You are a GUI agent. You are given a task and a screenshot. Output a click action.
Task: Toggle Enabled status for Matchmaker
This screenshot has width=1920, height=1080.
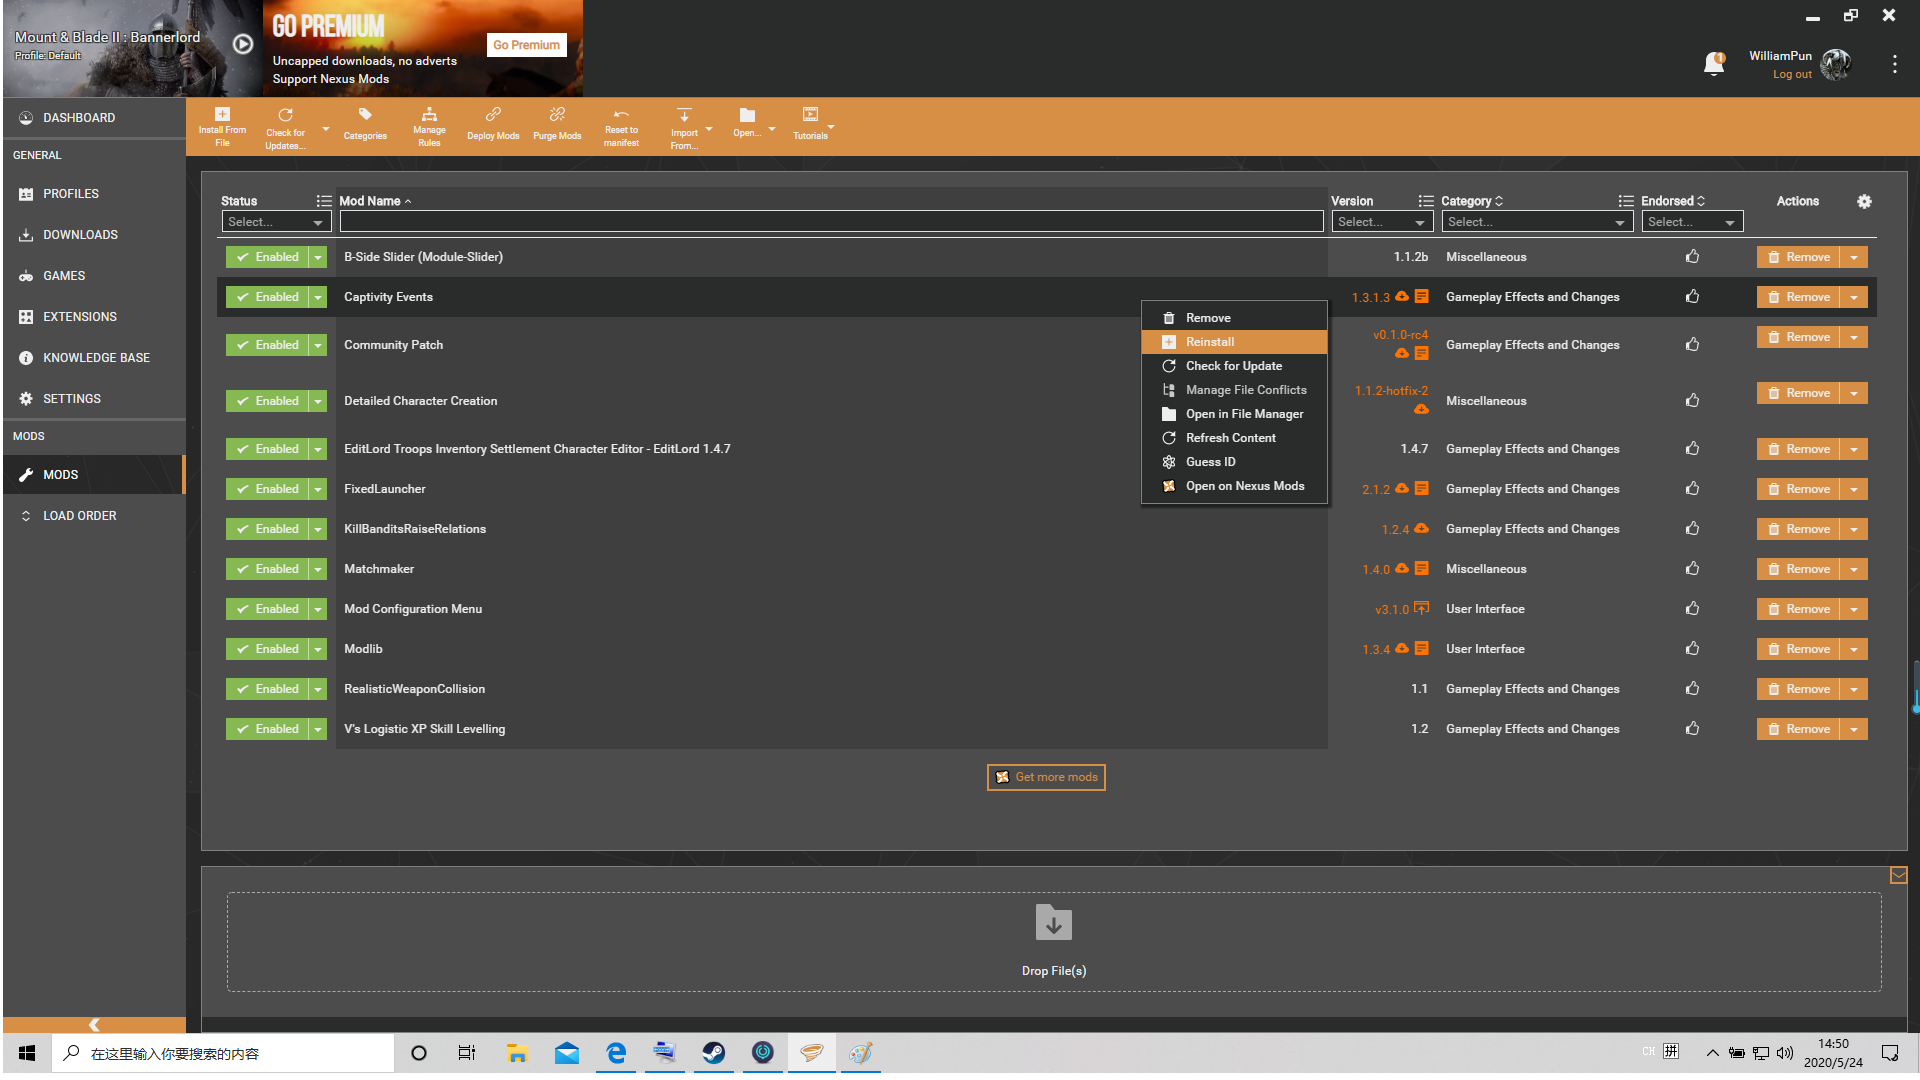click(267, 569)
